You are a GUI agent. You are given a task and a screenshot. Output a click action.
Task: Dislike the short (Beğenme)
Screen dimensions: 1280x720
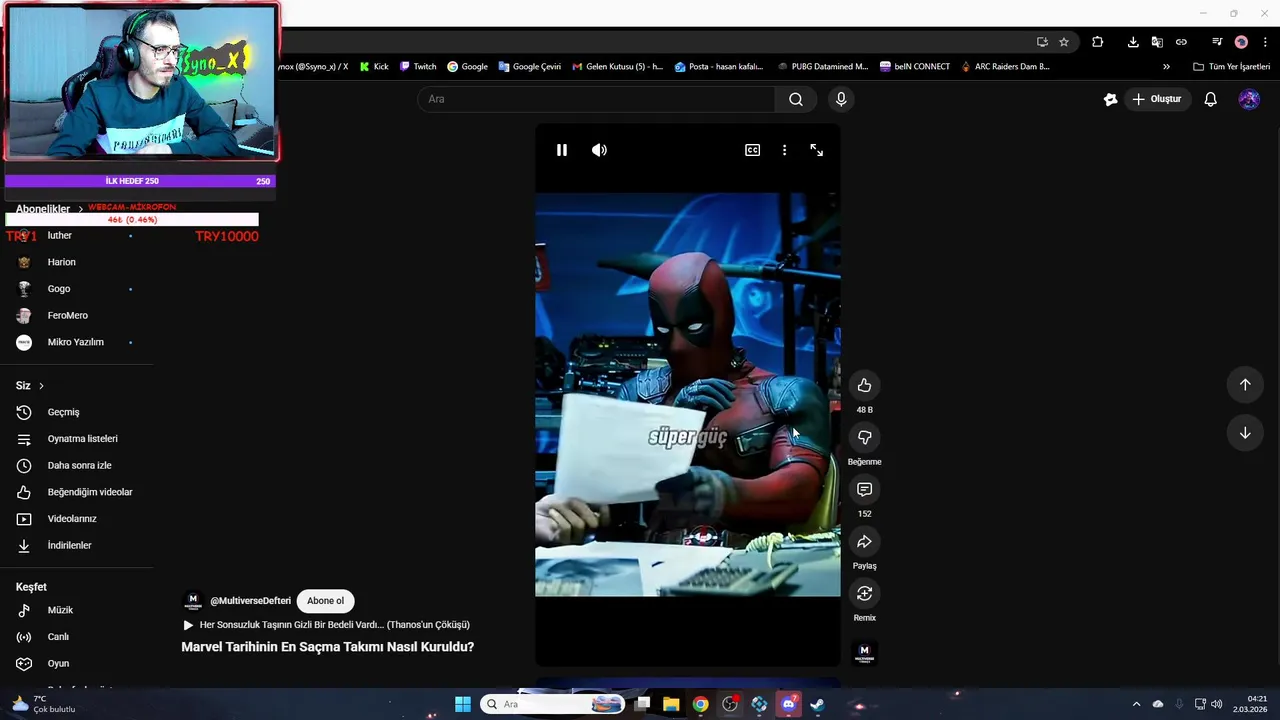click(x=864, y=438)
